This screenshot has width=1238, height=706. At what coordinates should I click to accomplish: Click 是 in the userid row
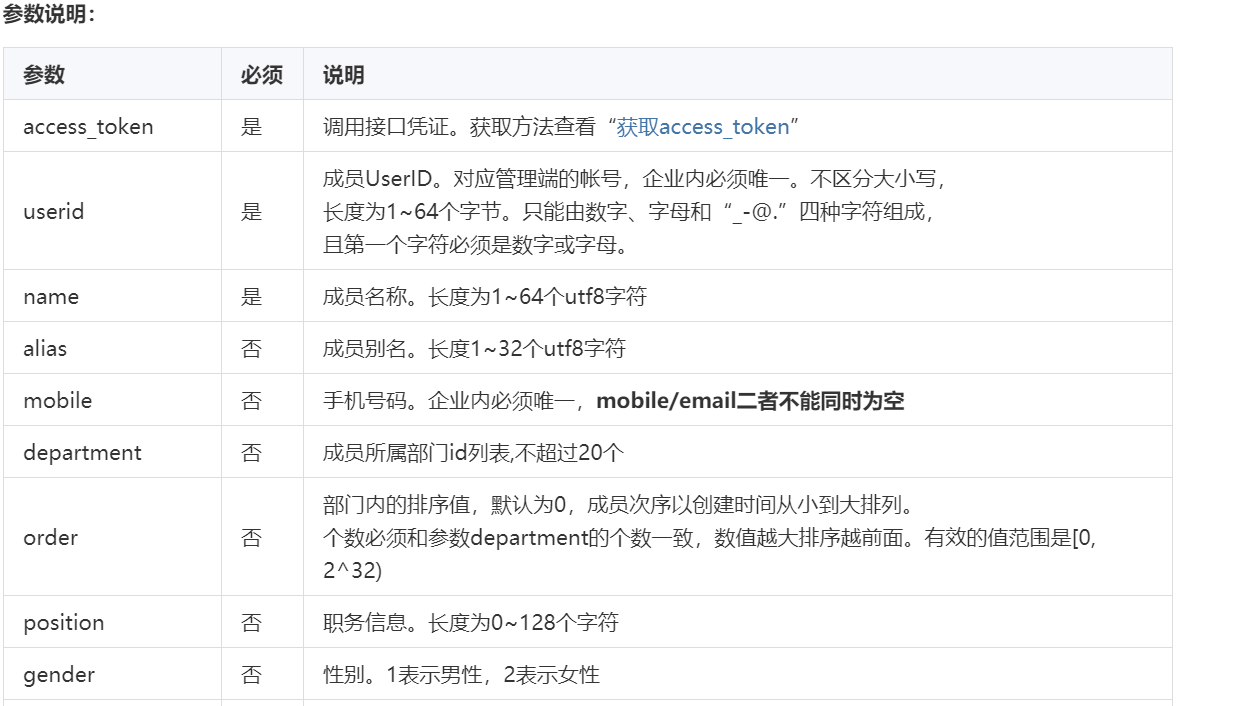pos(252,211)
